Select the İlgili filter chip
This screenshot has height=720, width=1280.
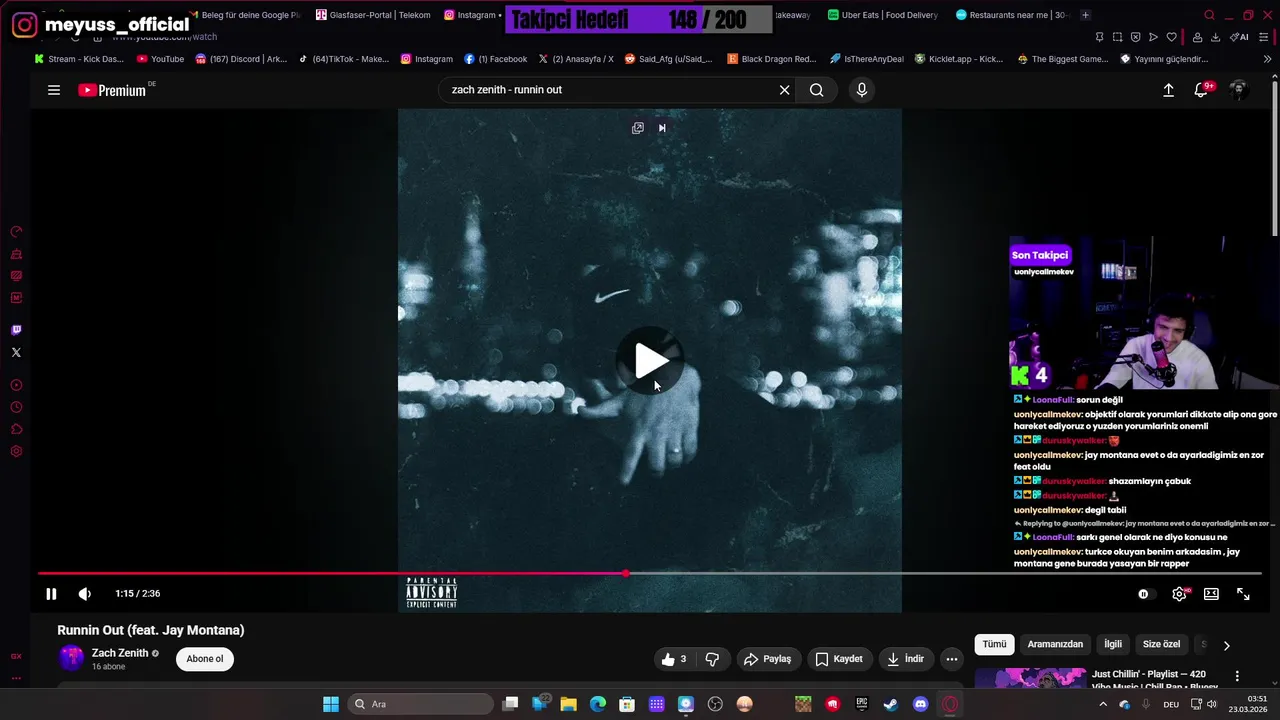coord(1113,645)
